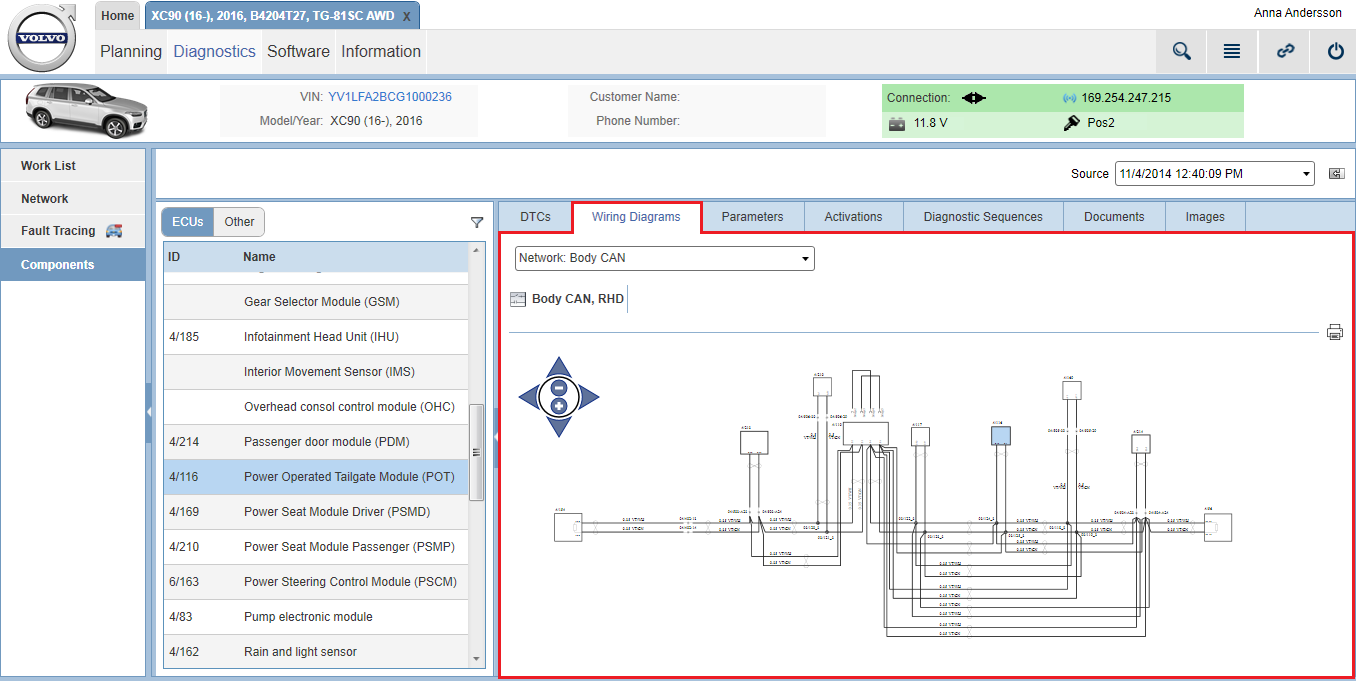
Task: Open the Diagnostics menu
Action: (215, 51)
